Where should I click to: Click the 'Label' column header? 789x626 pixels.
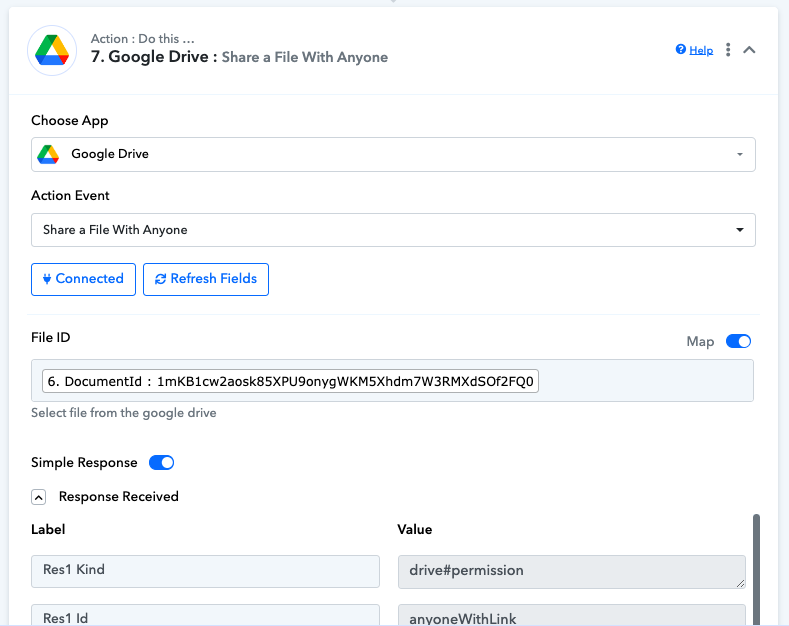48,529
